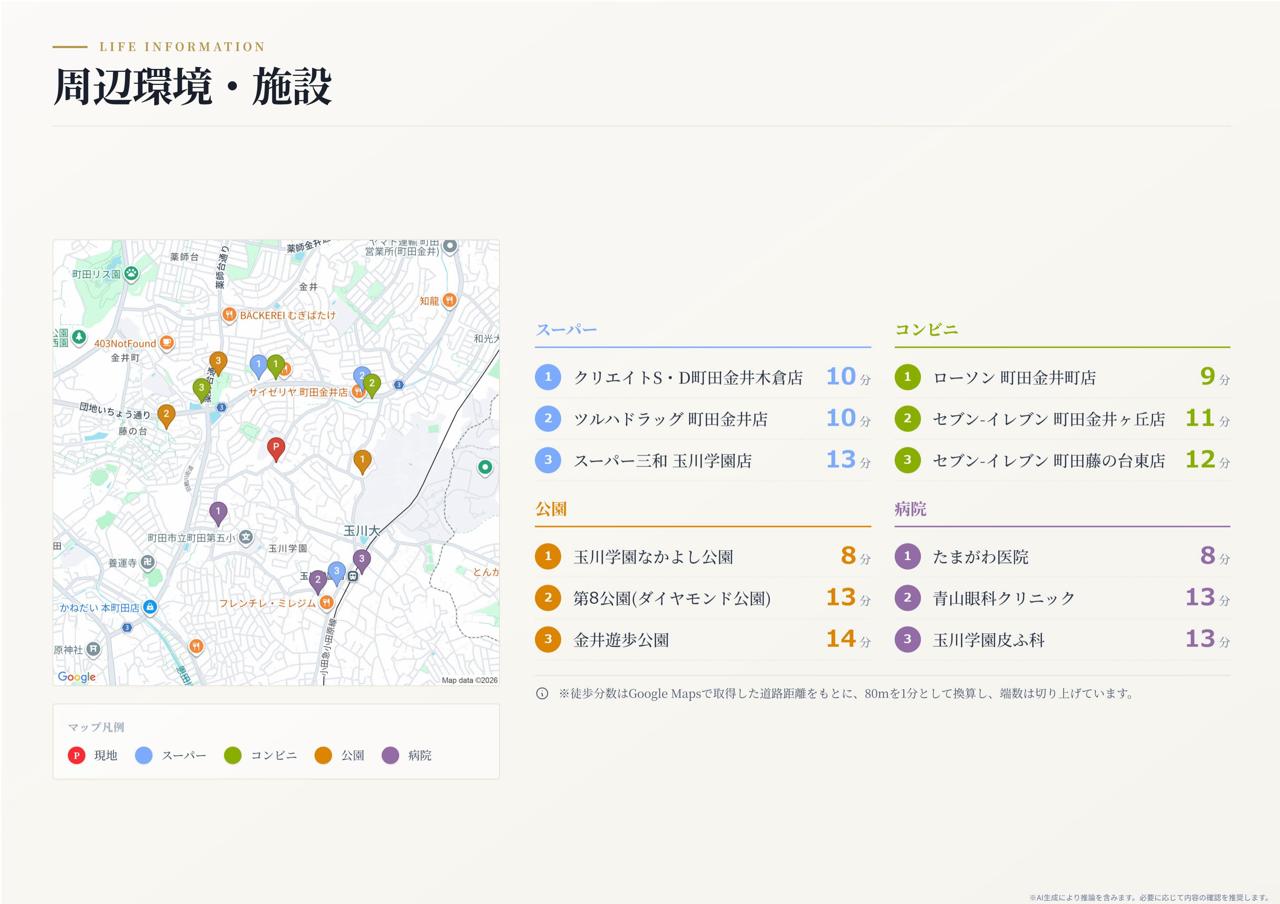This screenshot has height=904, width=1280.
Task: Click green convenience store pin 3 on map
Action: click(202, 390)
